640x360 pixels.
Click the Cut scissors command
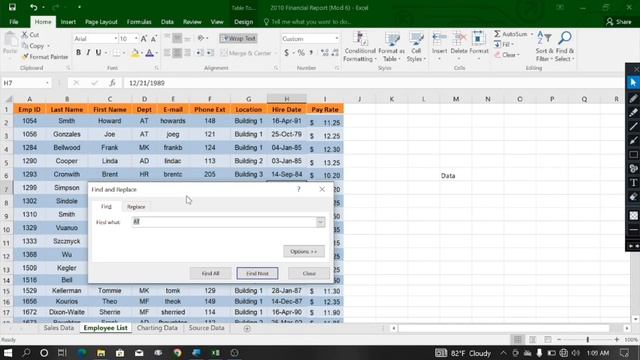[x=30, y=35]
